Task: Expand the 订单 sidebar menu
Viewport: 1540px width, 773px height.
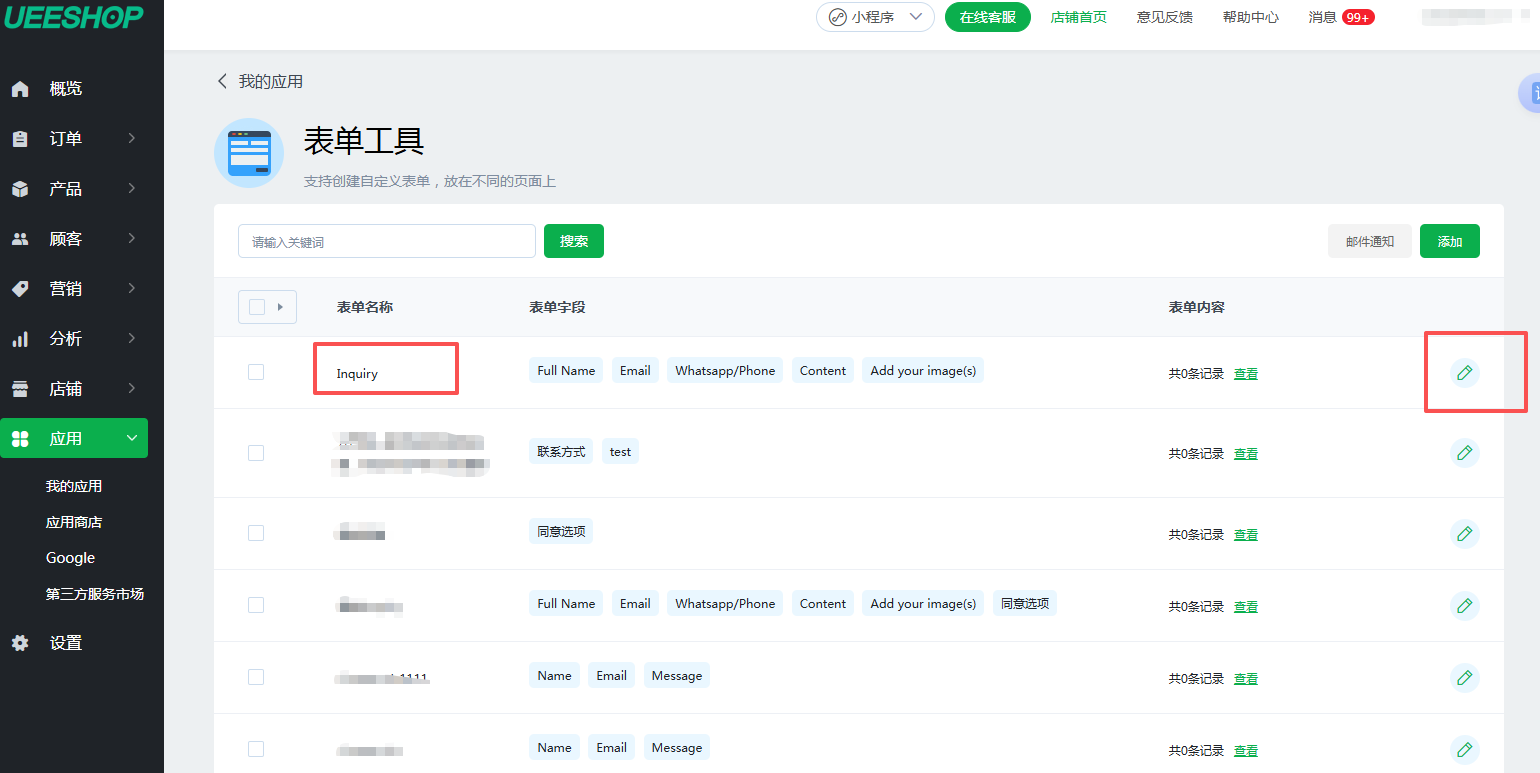Action: [74, 139]
